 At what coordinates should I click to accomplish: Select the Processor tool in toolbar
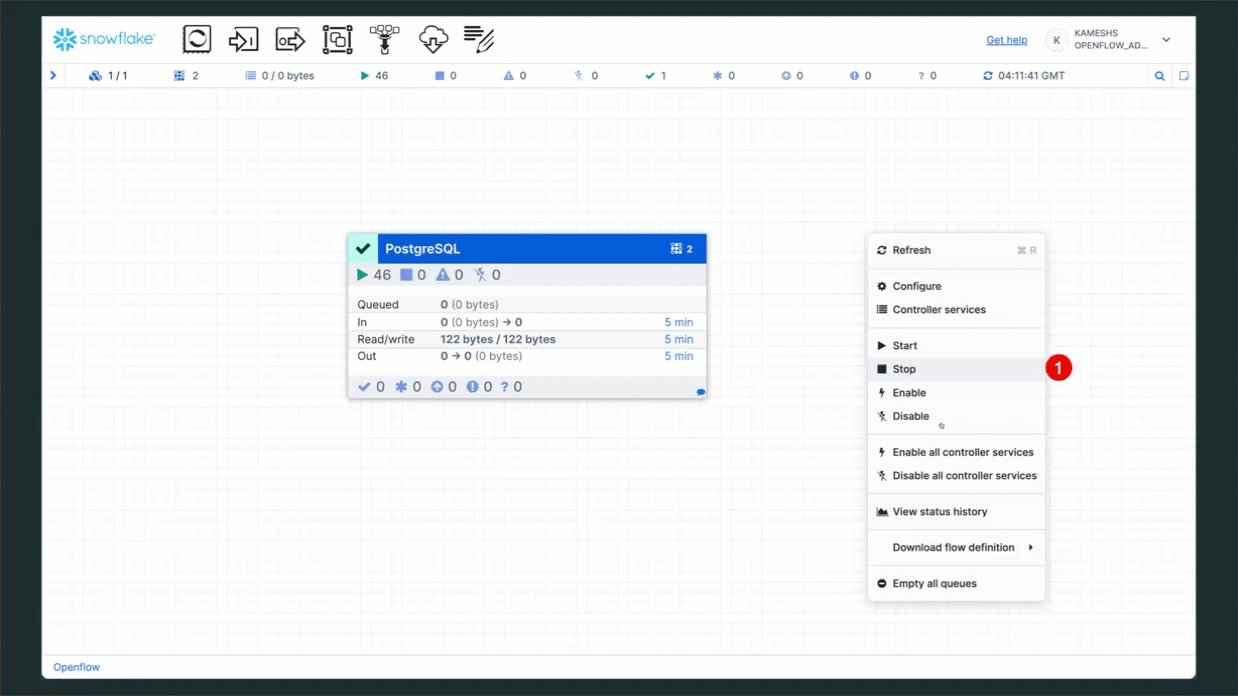(x=197, y=39)
